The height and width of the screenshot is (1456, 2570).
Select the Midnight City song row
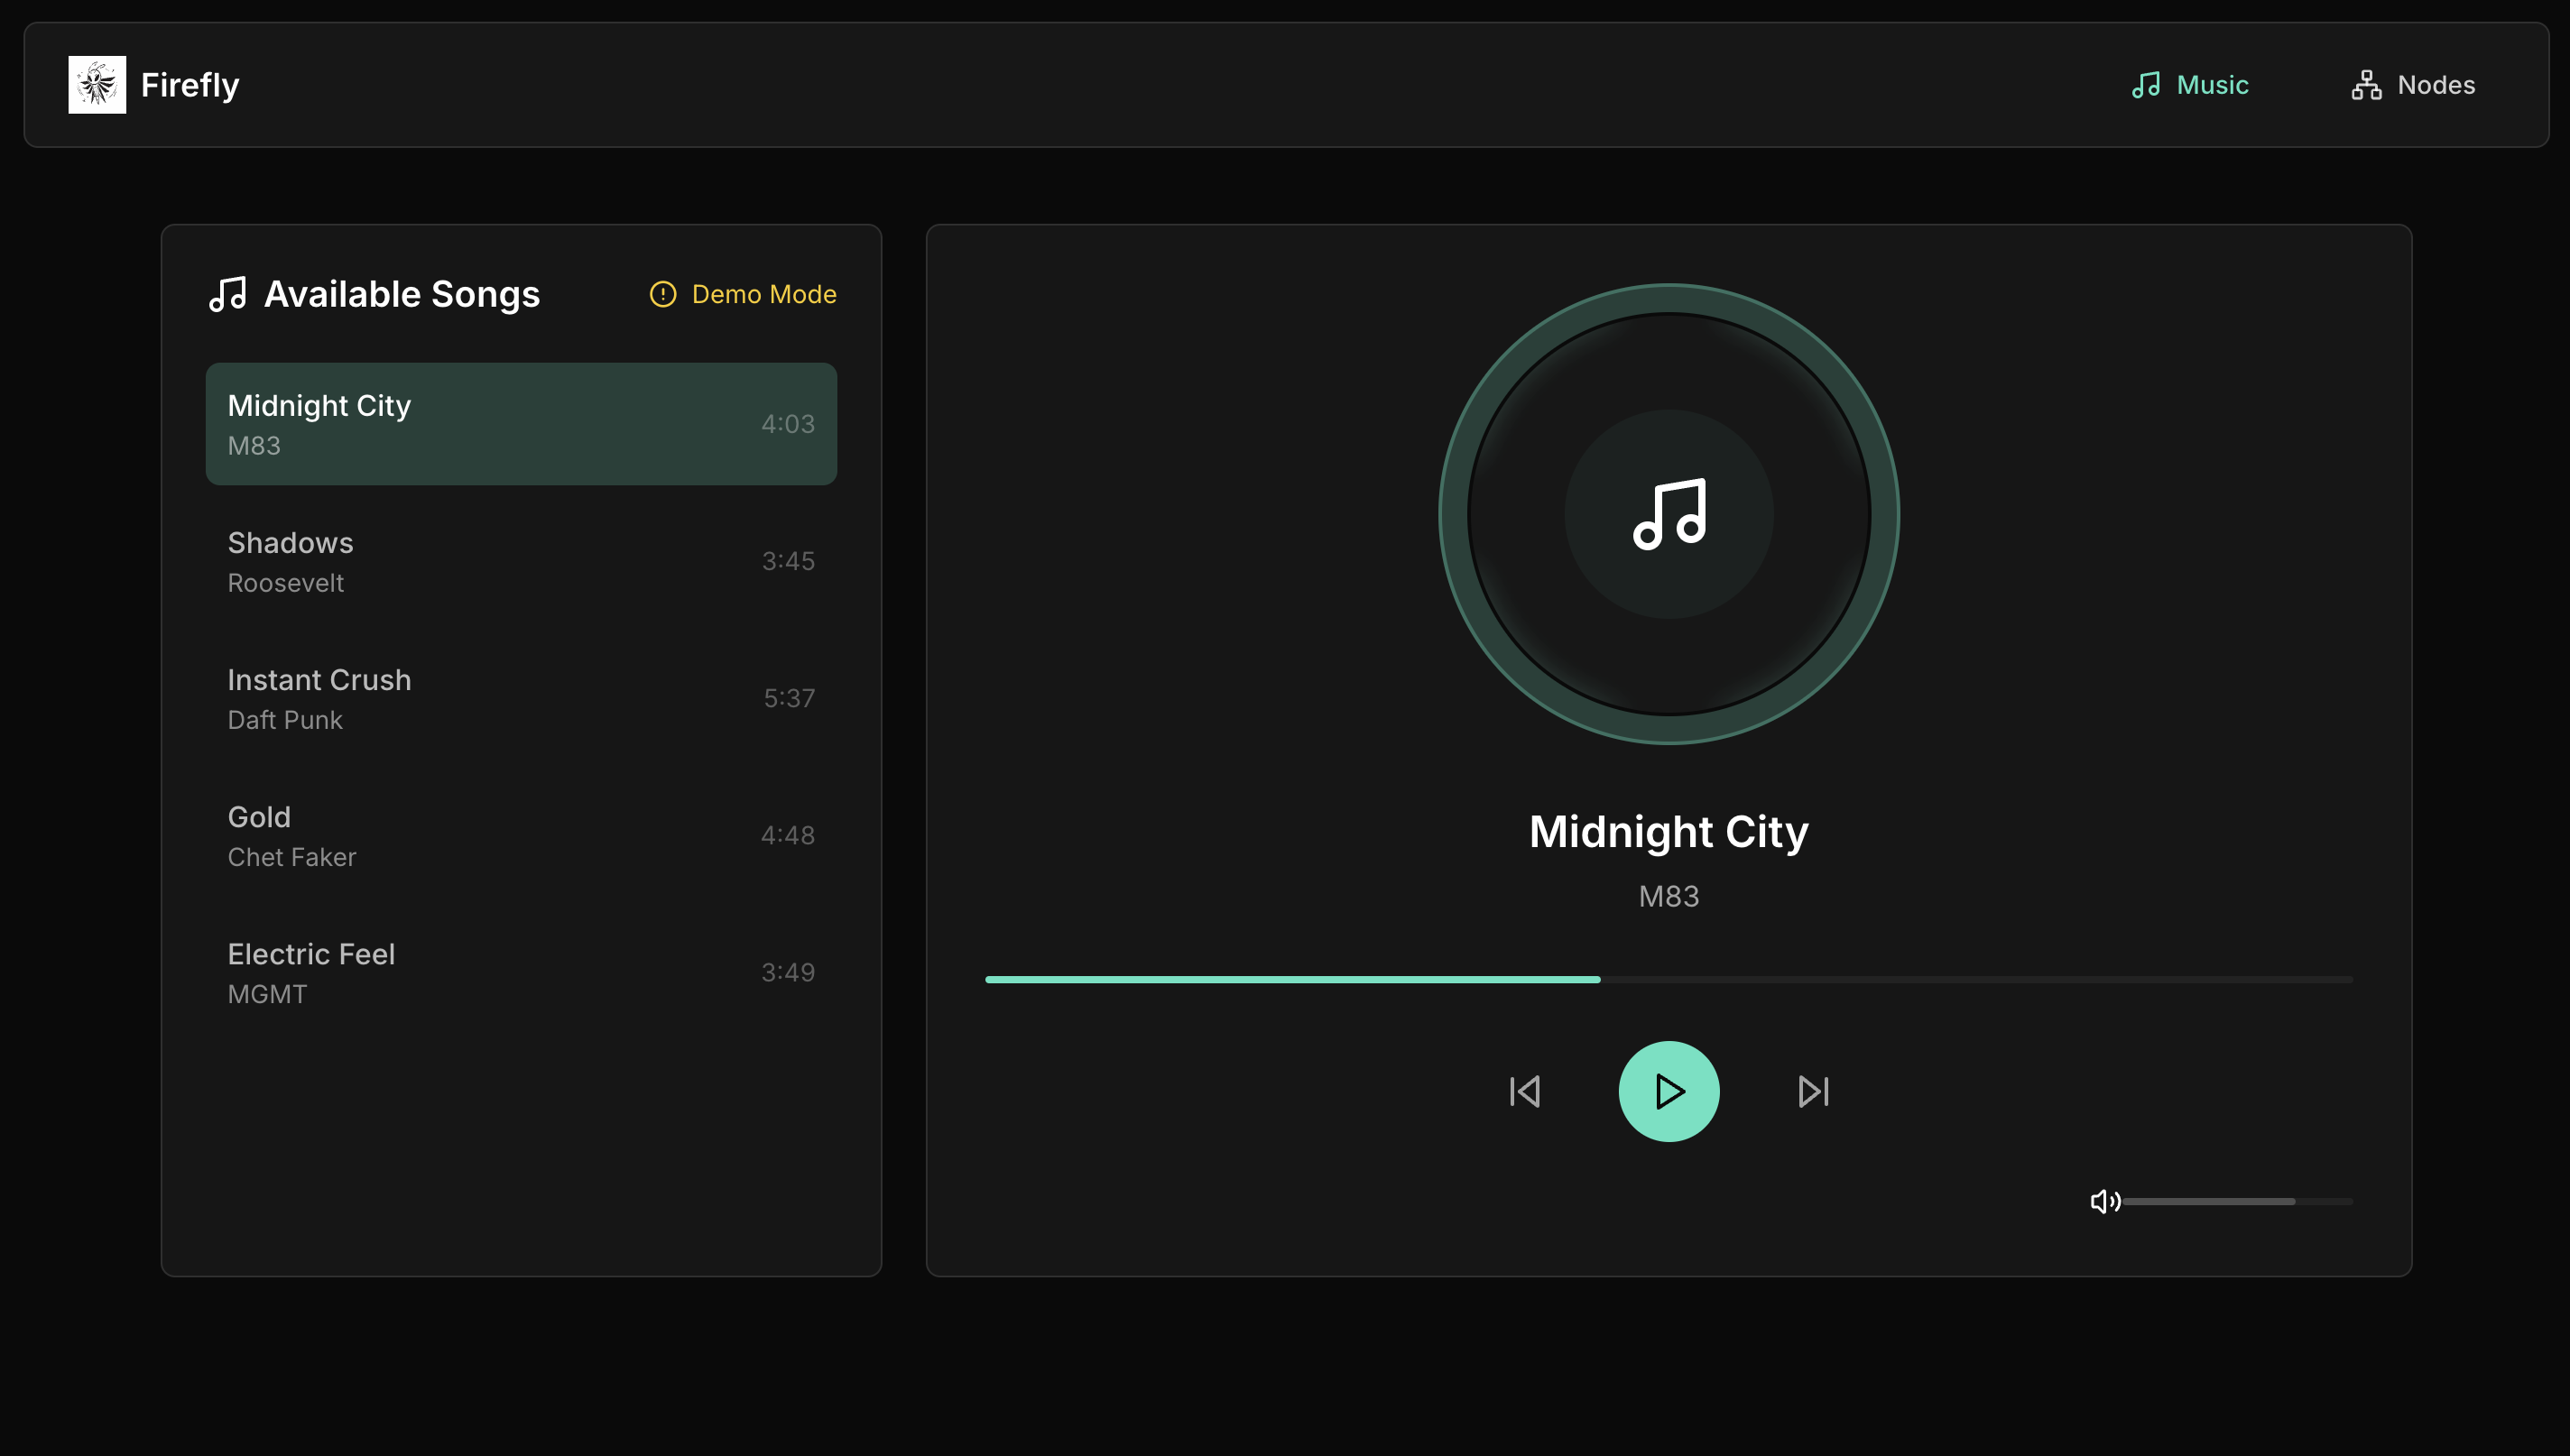point(521,424)
